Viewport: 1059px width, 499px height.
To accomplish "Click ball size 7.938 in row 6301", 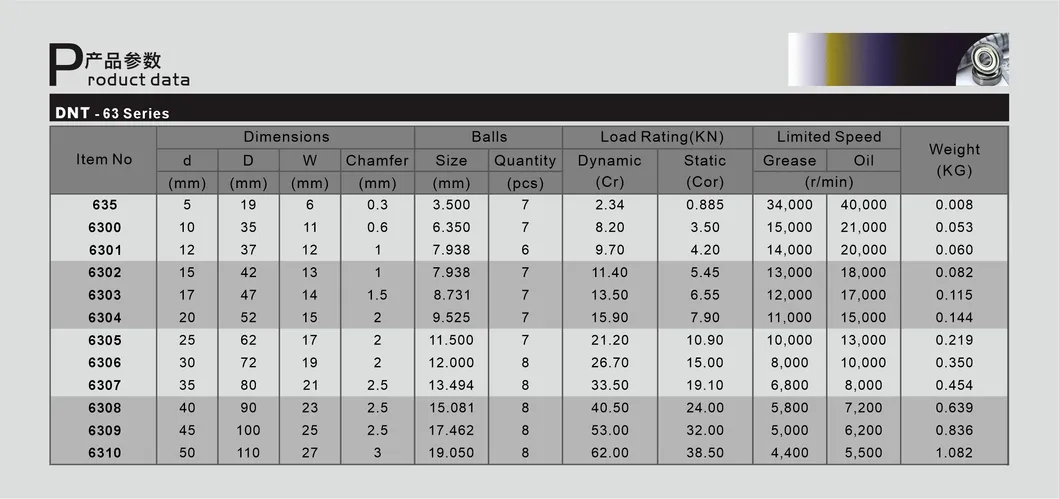I will (453, 250).
